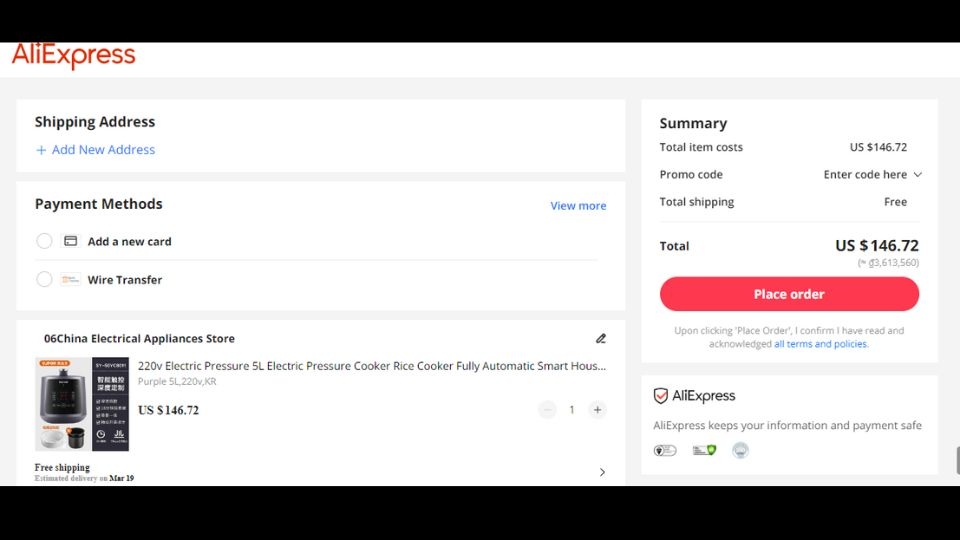960x540 pixels.
Task: Click the green shield security badge
Action: tap(705, 450)
